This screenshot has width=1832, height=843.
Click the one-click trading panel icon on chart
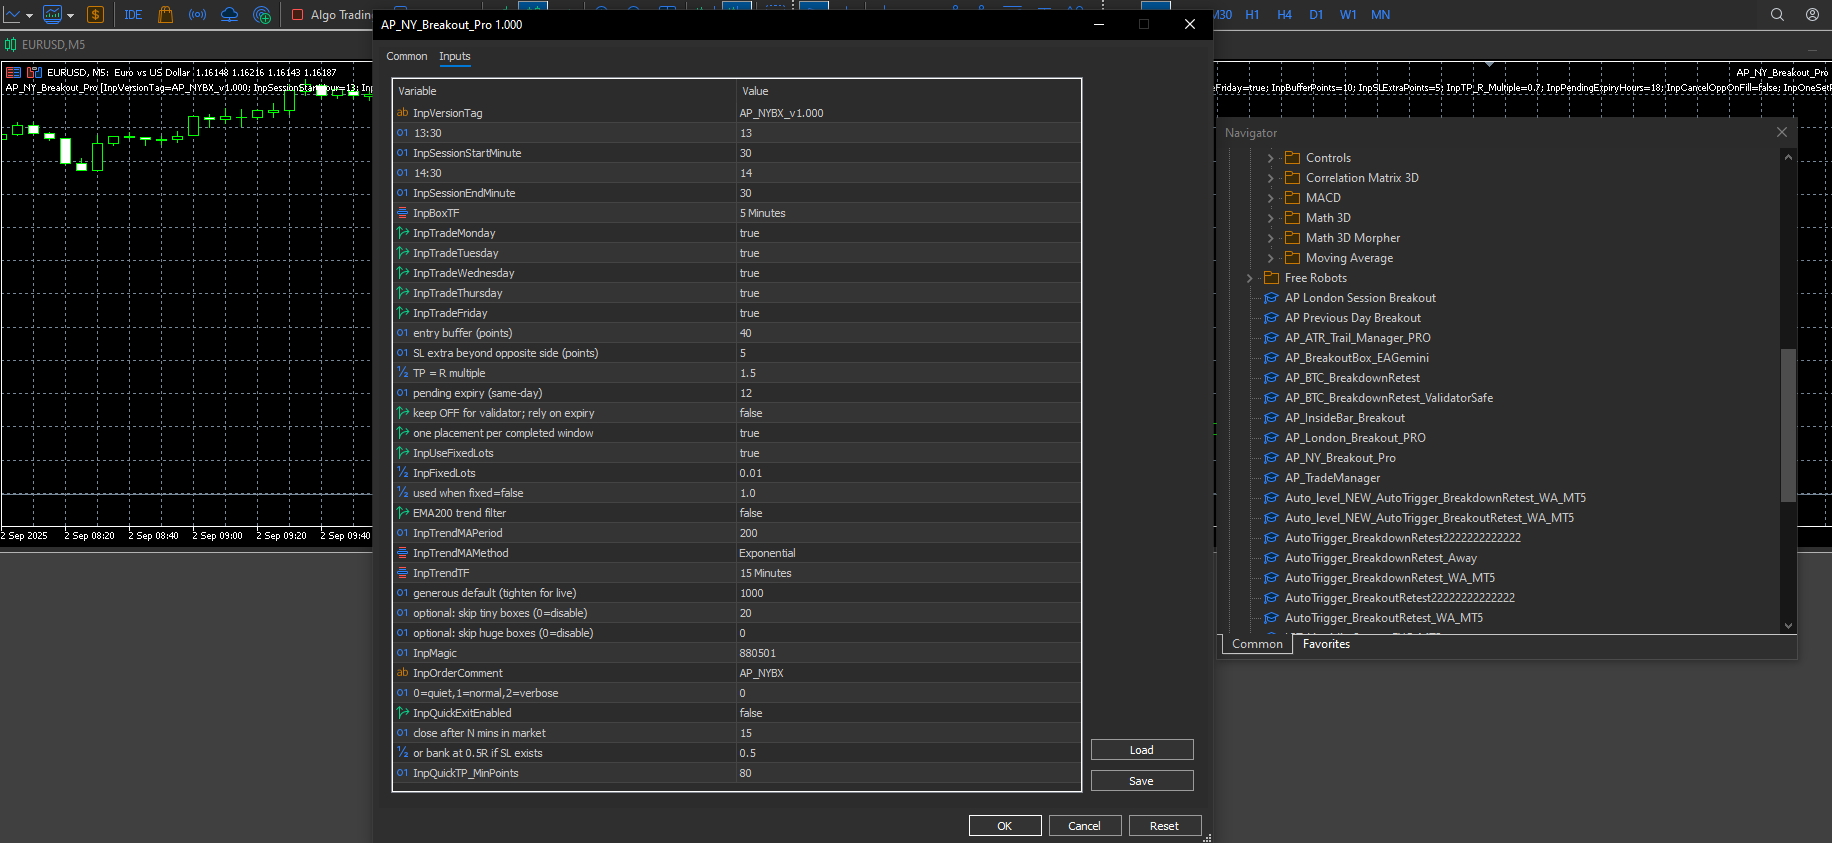[x=34, y=72]
